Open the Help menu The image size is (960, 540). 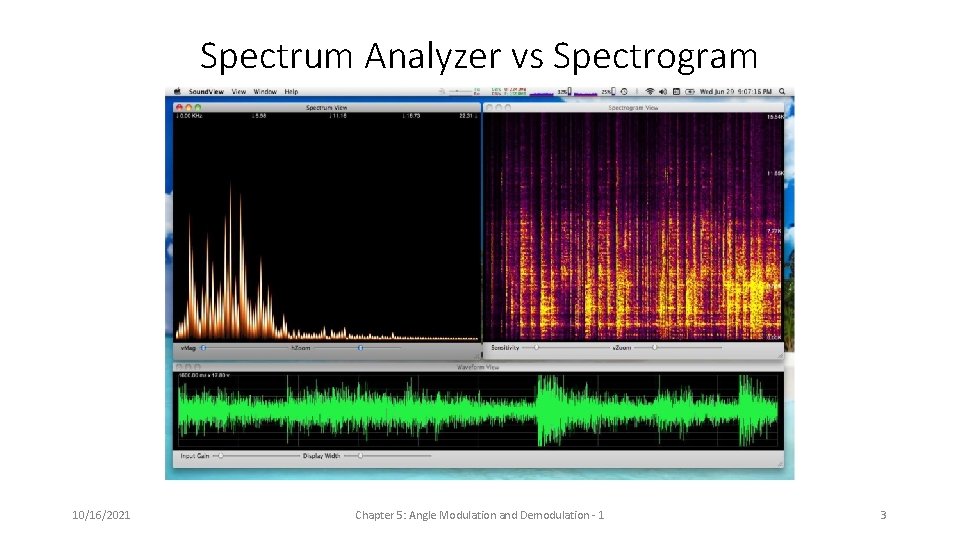(x=291, y=92)
